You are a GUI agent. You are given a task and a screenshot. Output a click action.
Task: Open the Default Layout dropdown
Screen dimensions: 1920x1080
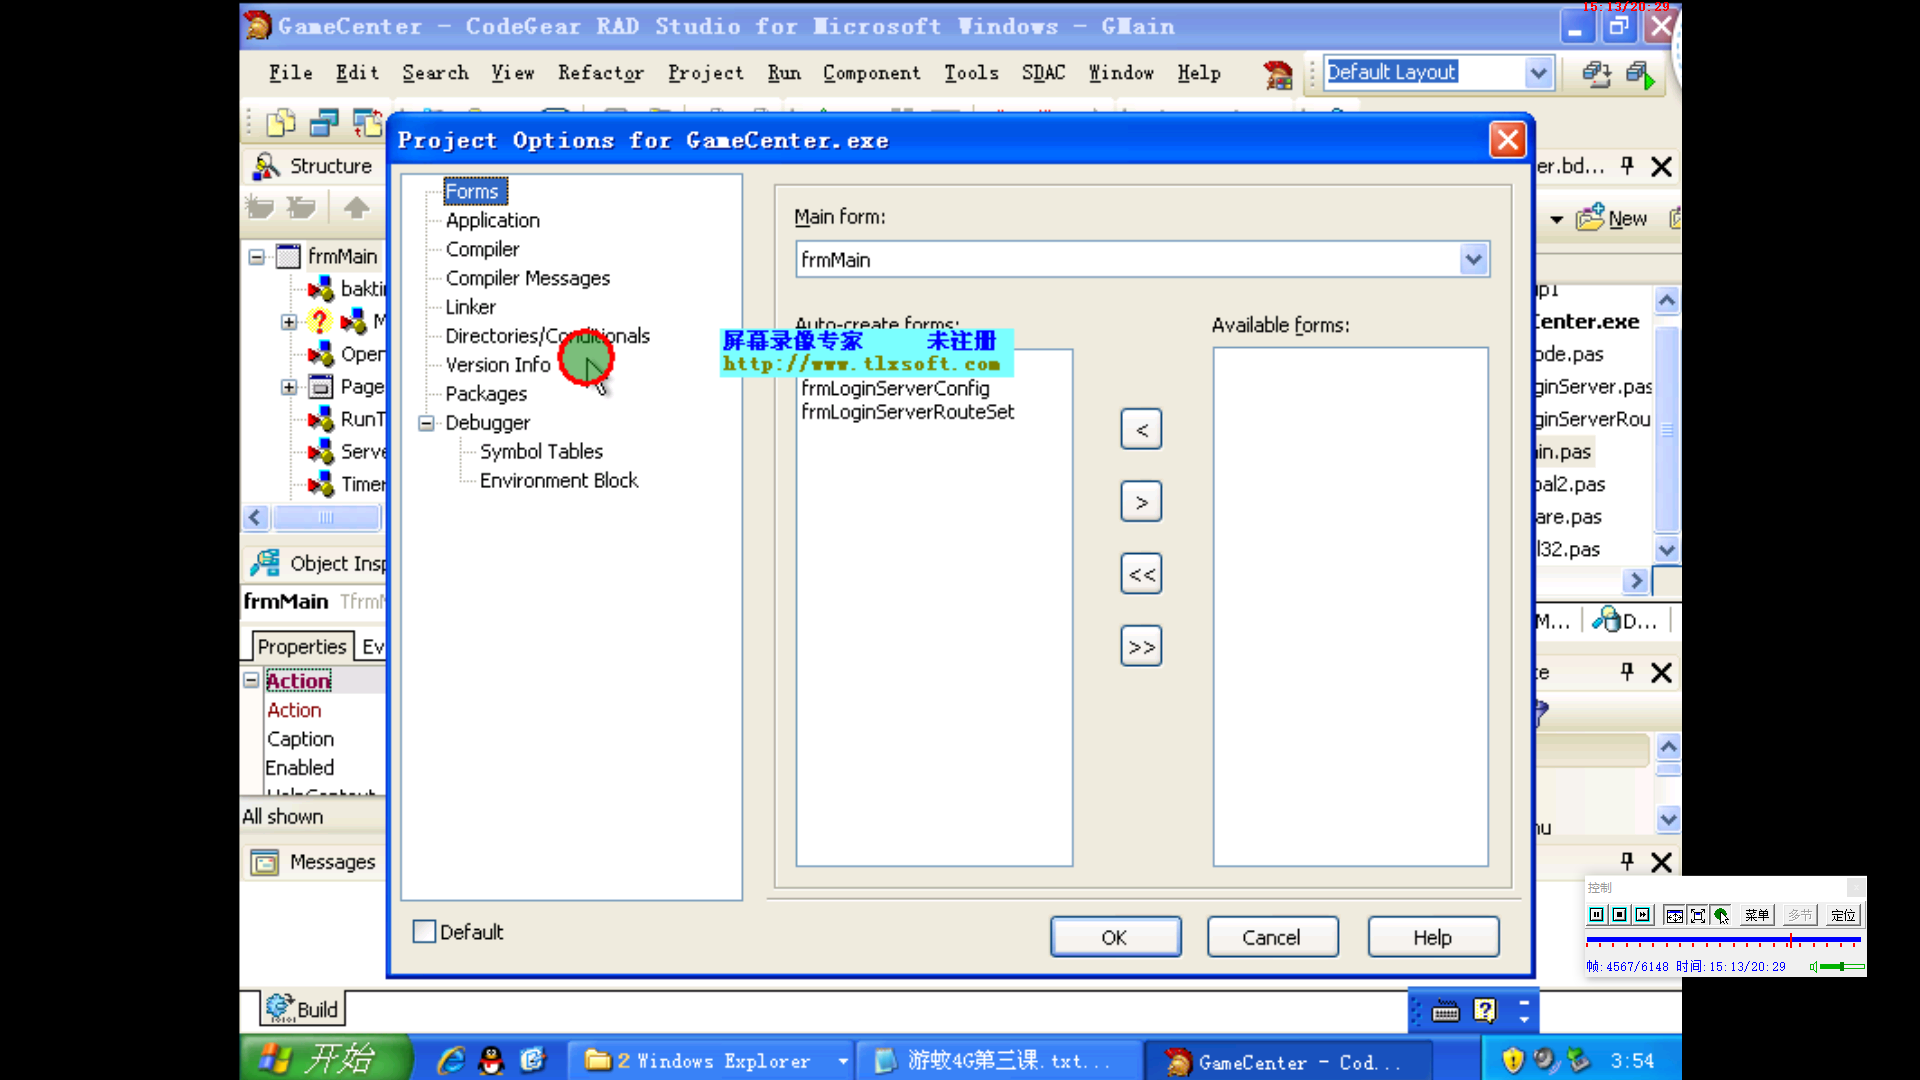[x=1538, y=72]
